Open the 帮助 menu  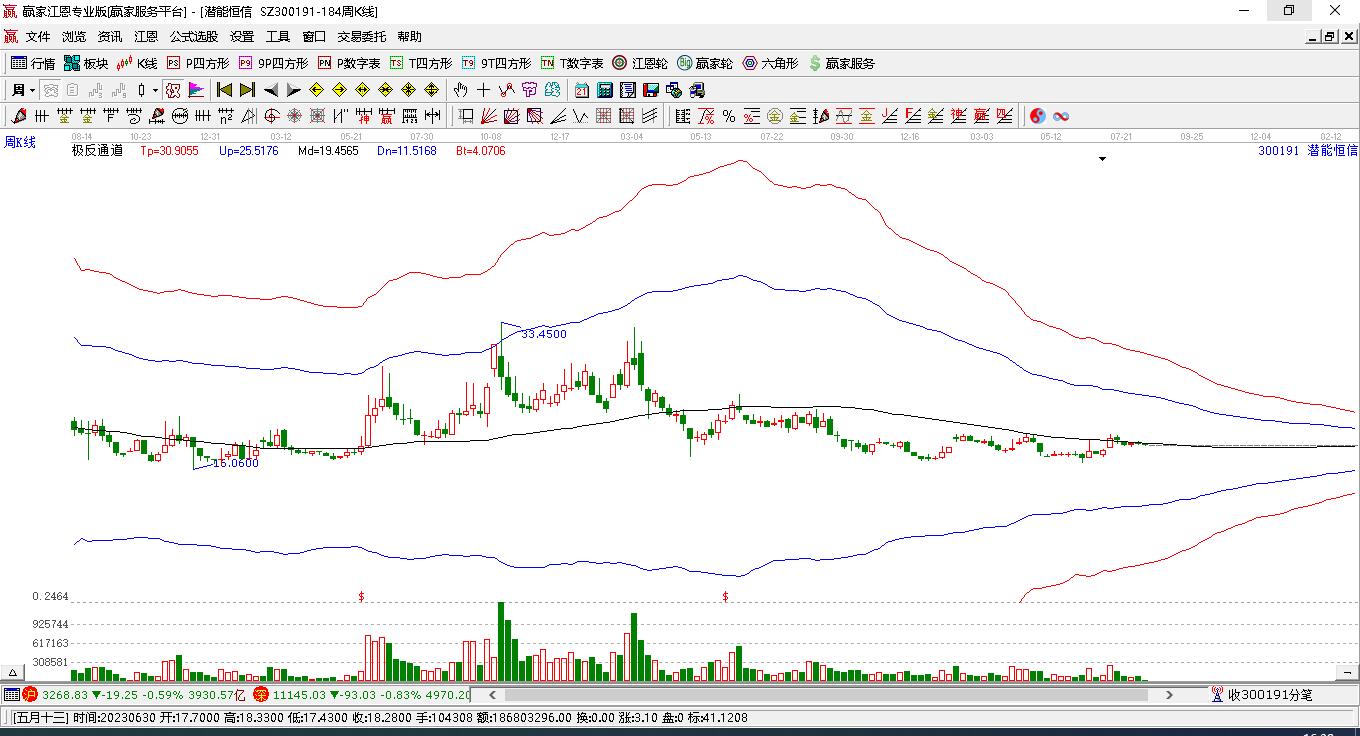pos(410,37)
